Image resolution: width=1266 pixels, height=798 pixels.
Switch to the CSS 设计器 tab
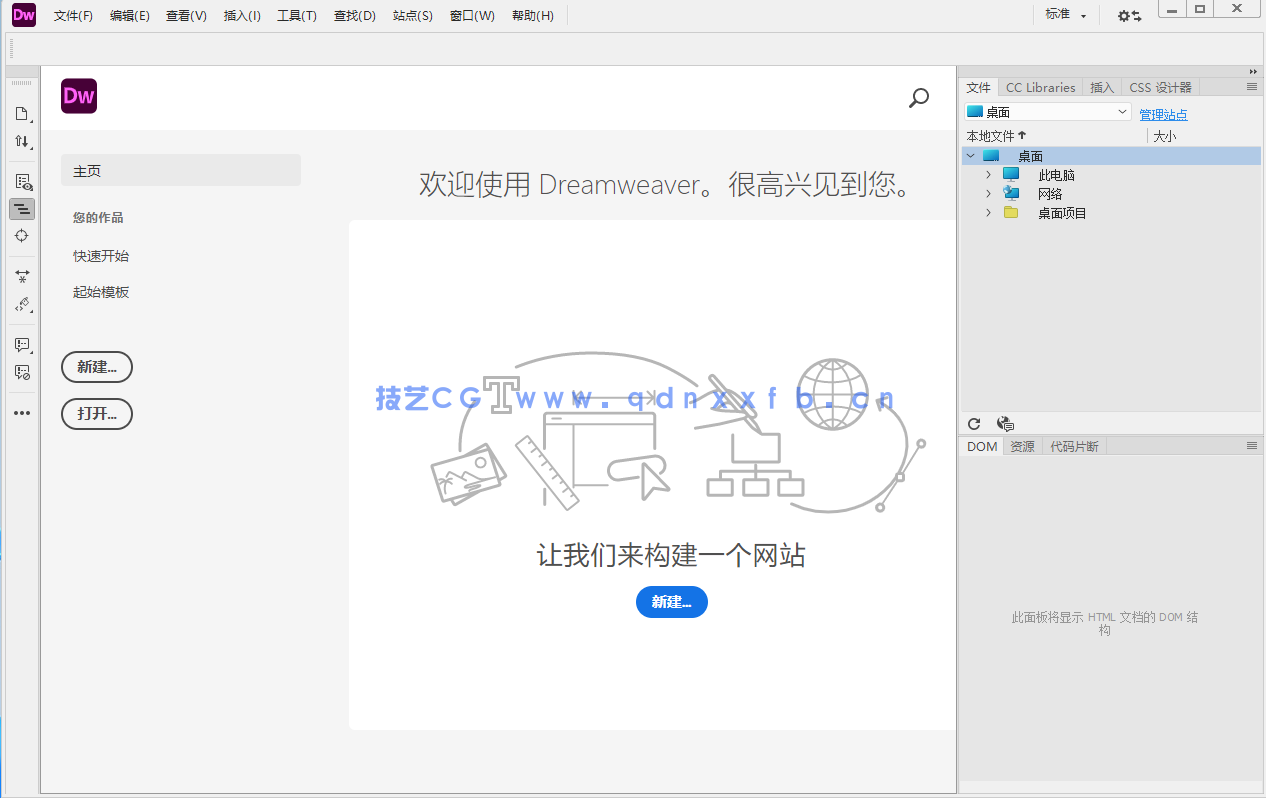(x=1159, y=87)
